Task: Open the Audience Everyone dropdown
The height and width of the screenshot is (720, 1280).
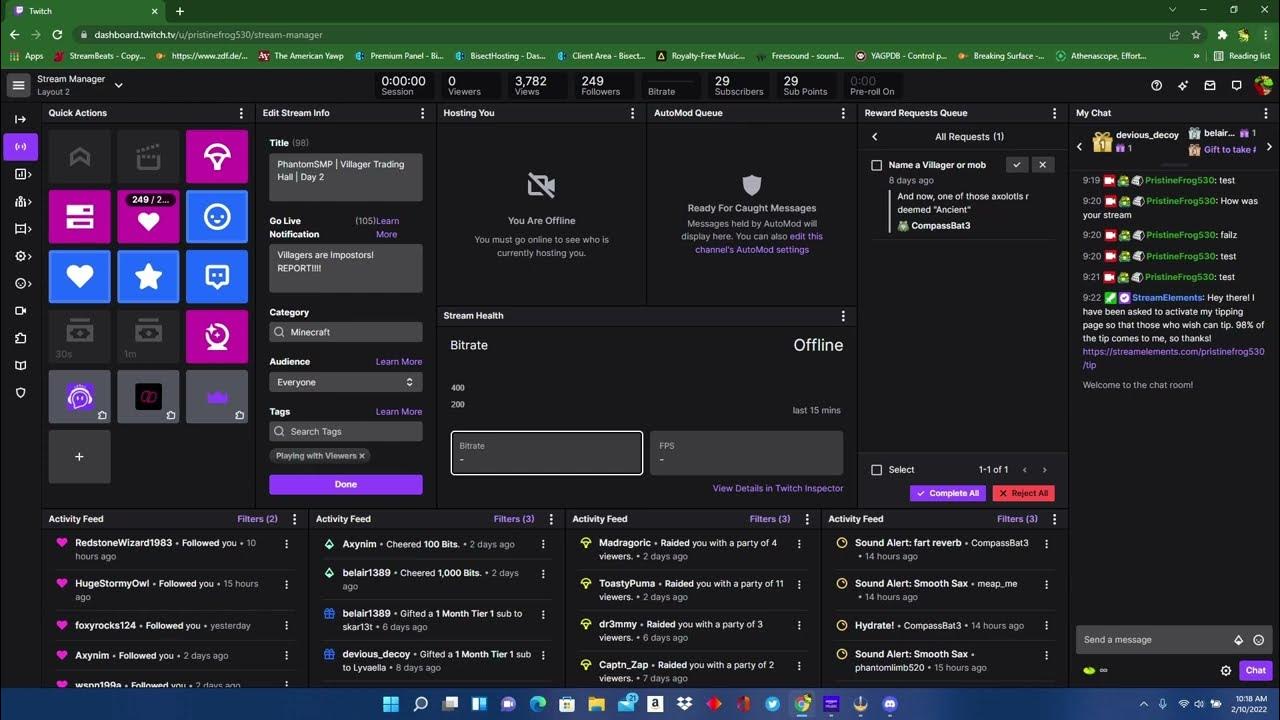Action: pyautogui.click(x=346, y=382)
